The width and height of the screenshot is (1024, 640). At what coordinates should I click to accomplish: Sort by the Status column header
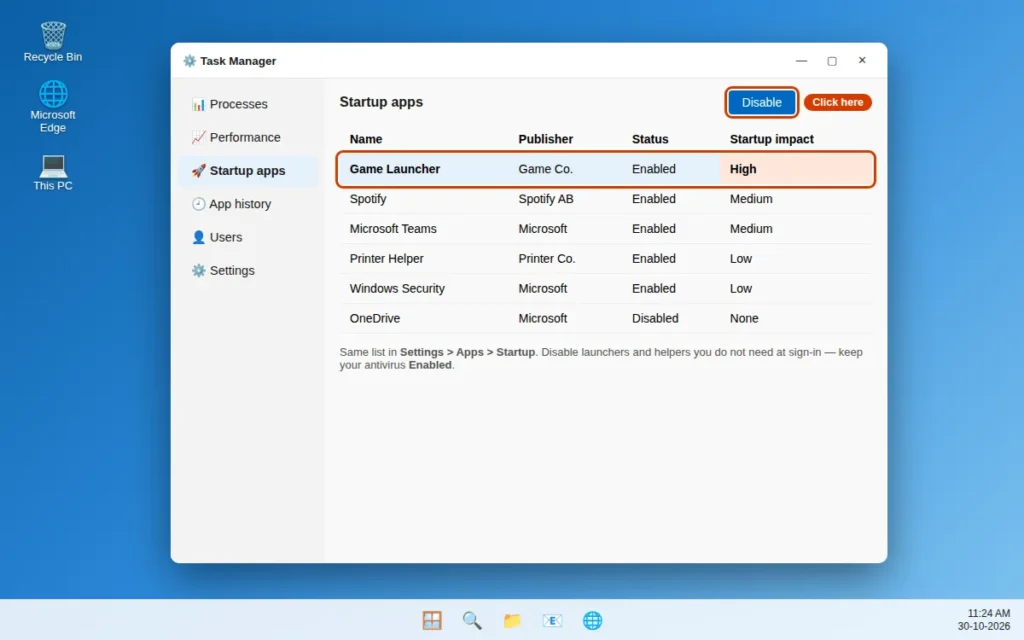[x=650, y=139]
